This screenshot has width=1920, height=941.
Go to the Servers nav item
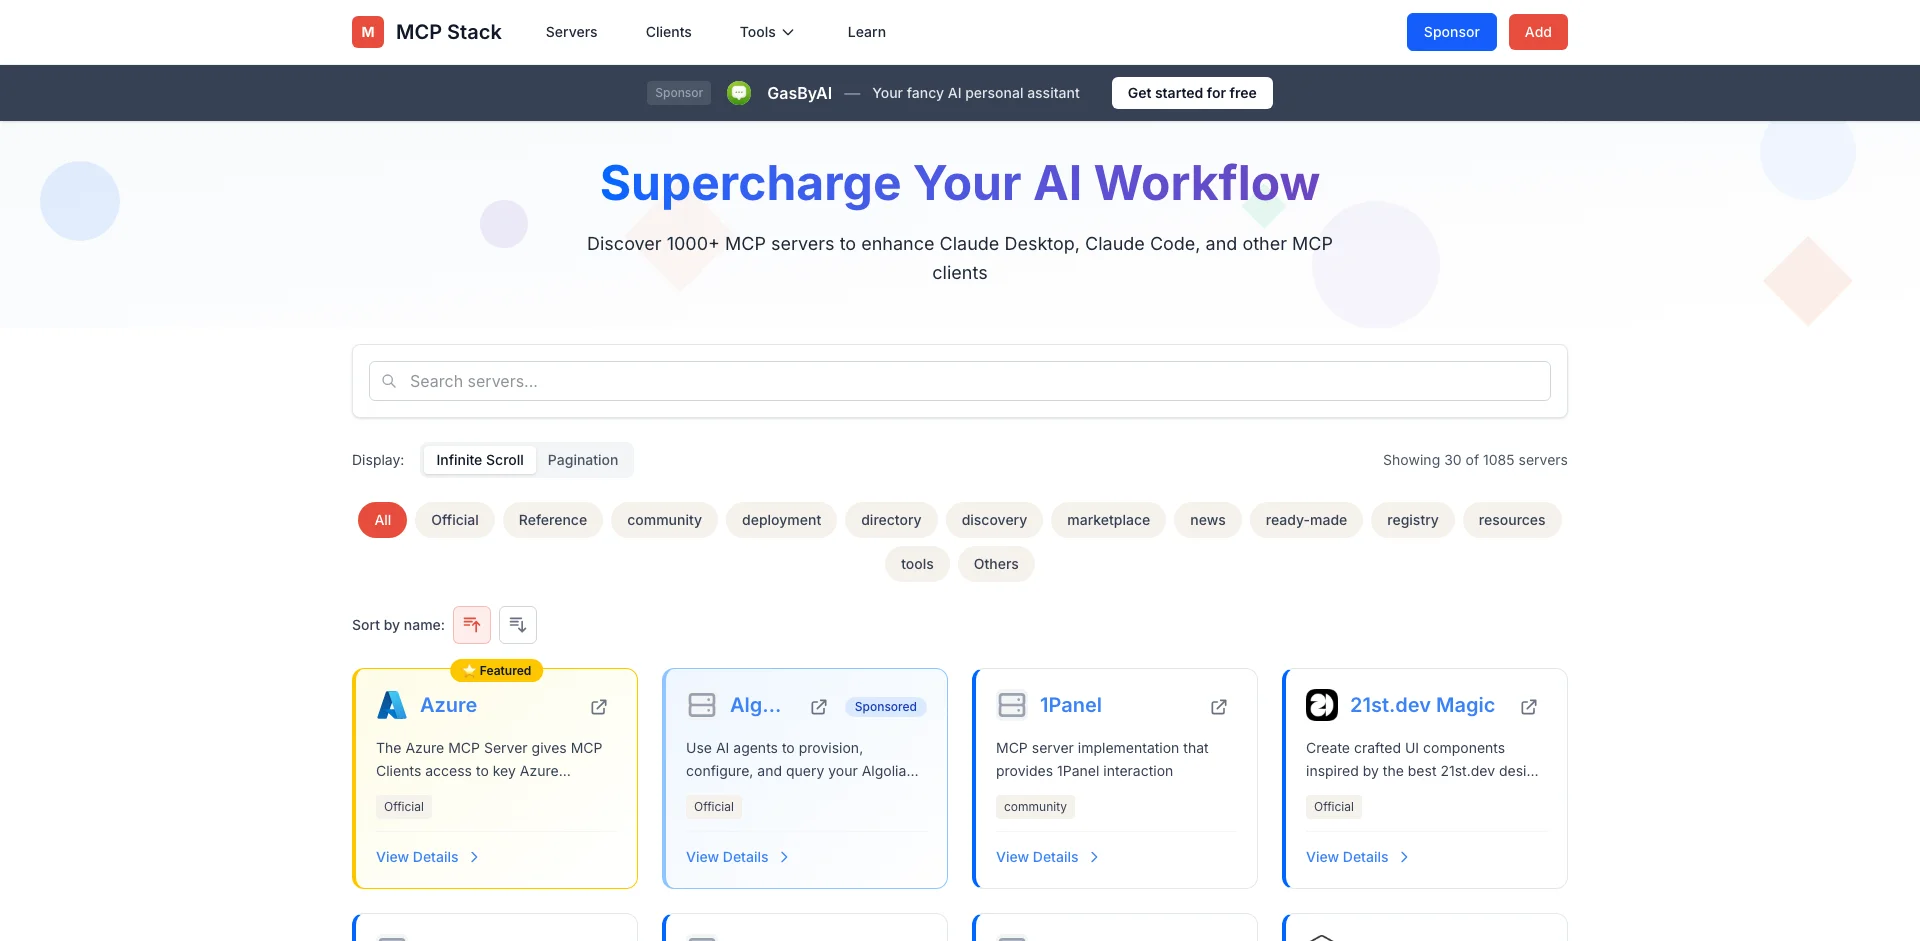pos(571,32)
